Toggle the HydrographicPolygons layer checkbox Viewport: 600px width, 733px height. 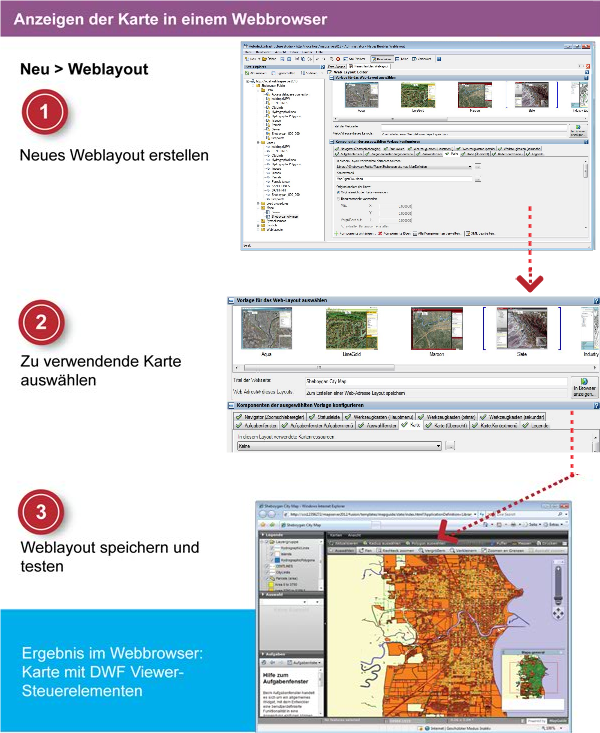click(272, 560)
